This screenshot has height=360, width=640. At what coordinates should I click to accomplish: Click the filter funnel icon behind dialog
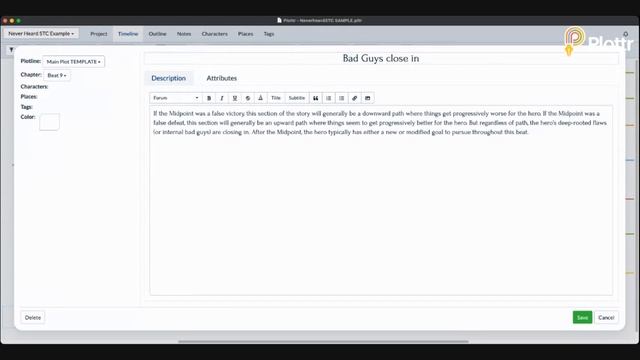tap(11, 50)
